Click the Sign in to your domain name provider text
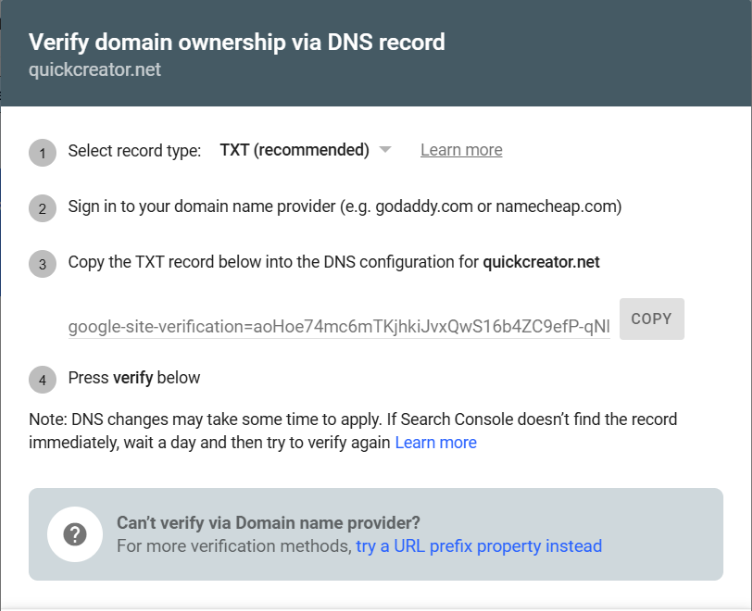Viewport: 752px width, 611px height. 345,207
